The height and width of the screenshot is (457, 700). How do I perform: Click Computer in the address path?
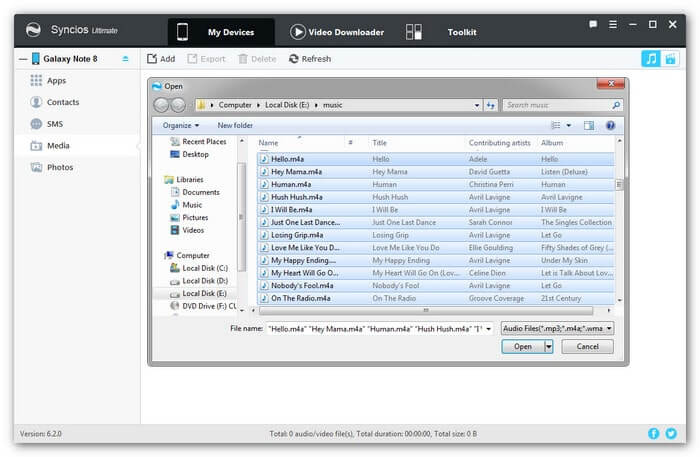[235, 105]
